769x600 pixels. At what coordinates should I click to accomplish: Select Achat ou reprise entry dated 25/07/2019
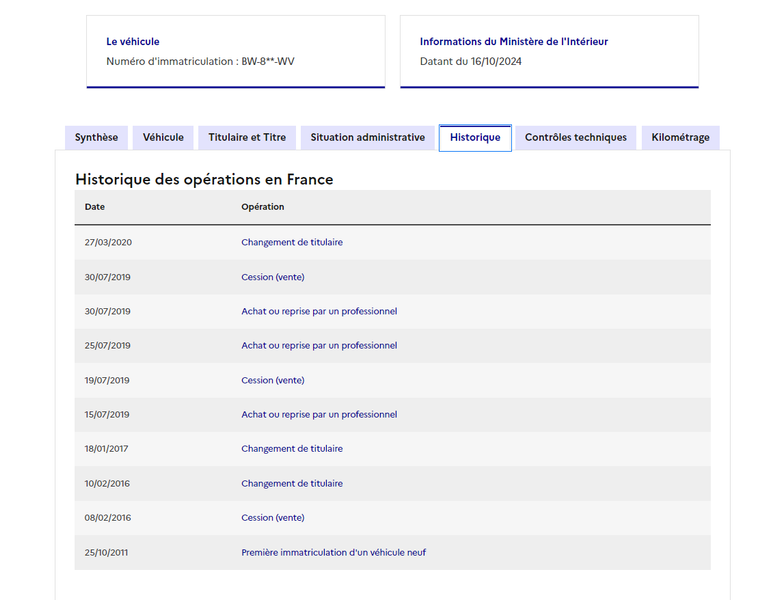(319, 346)
